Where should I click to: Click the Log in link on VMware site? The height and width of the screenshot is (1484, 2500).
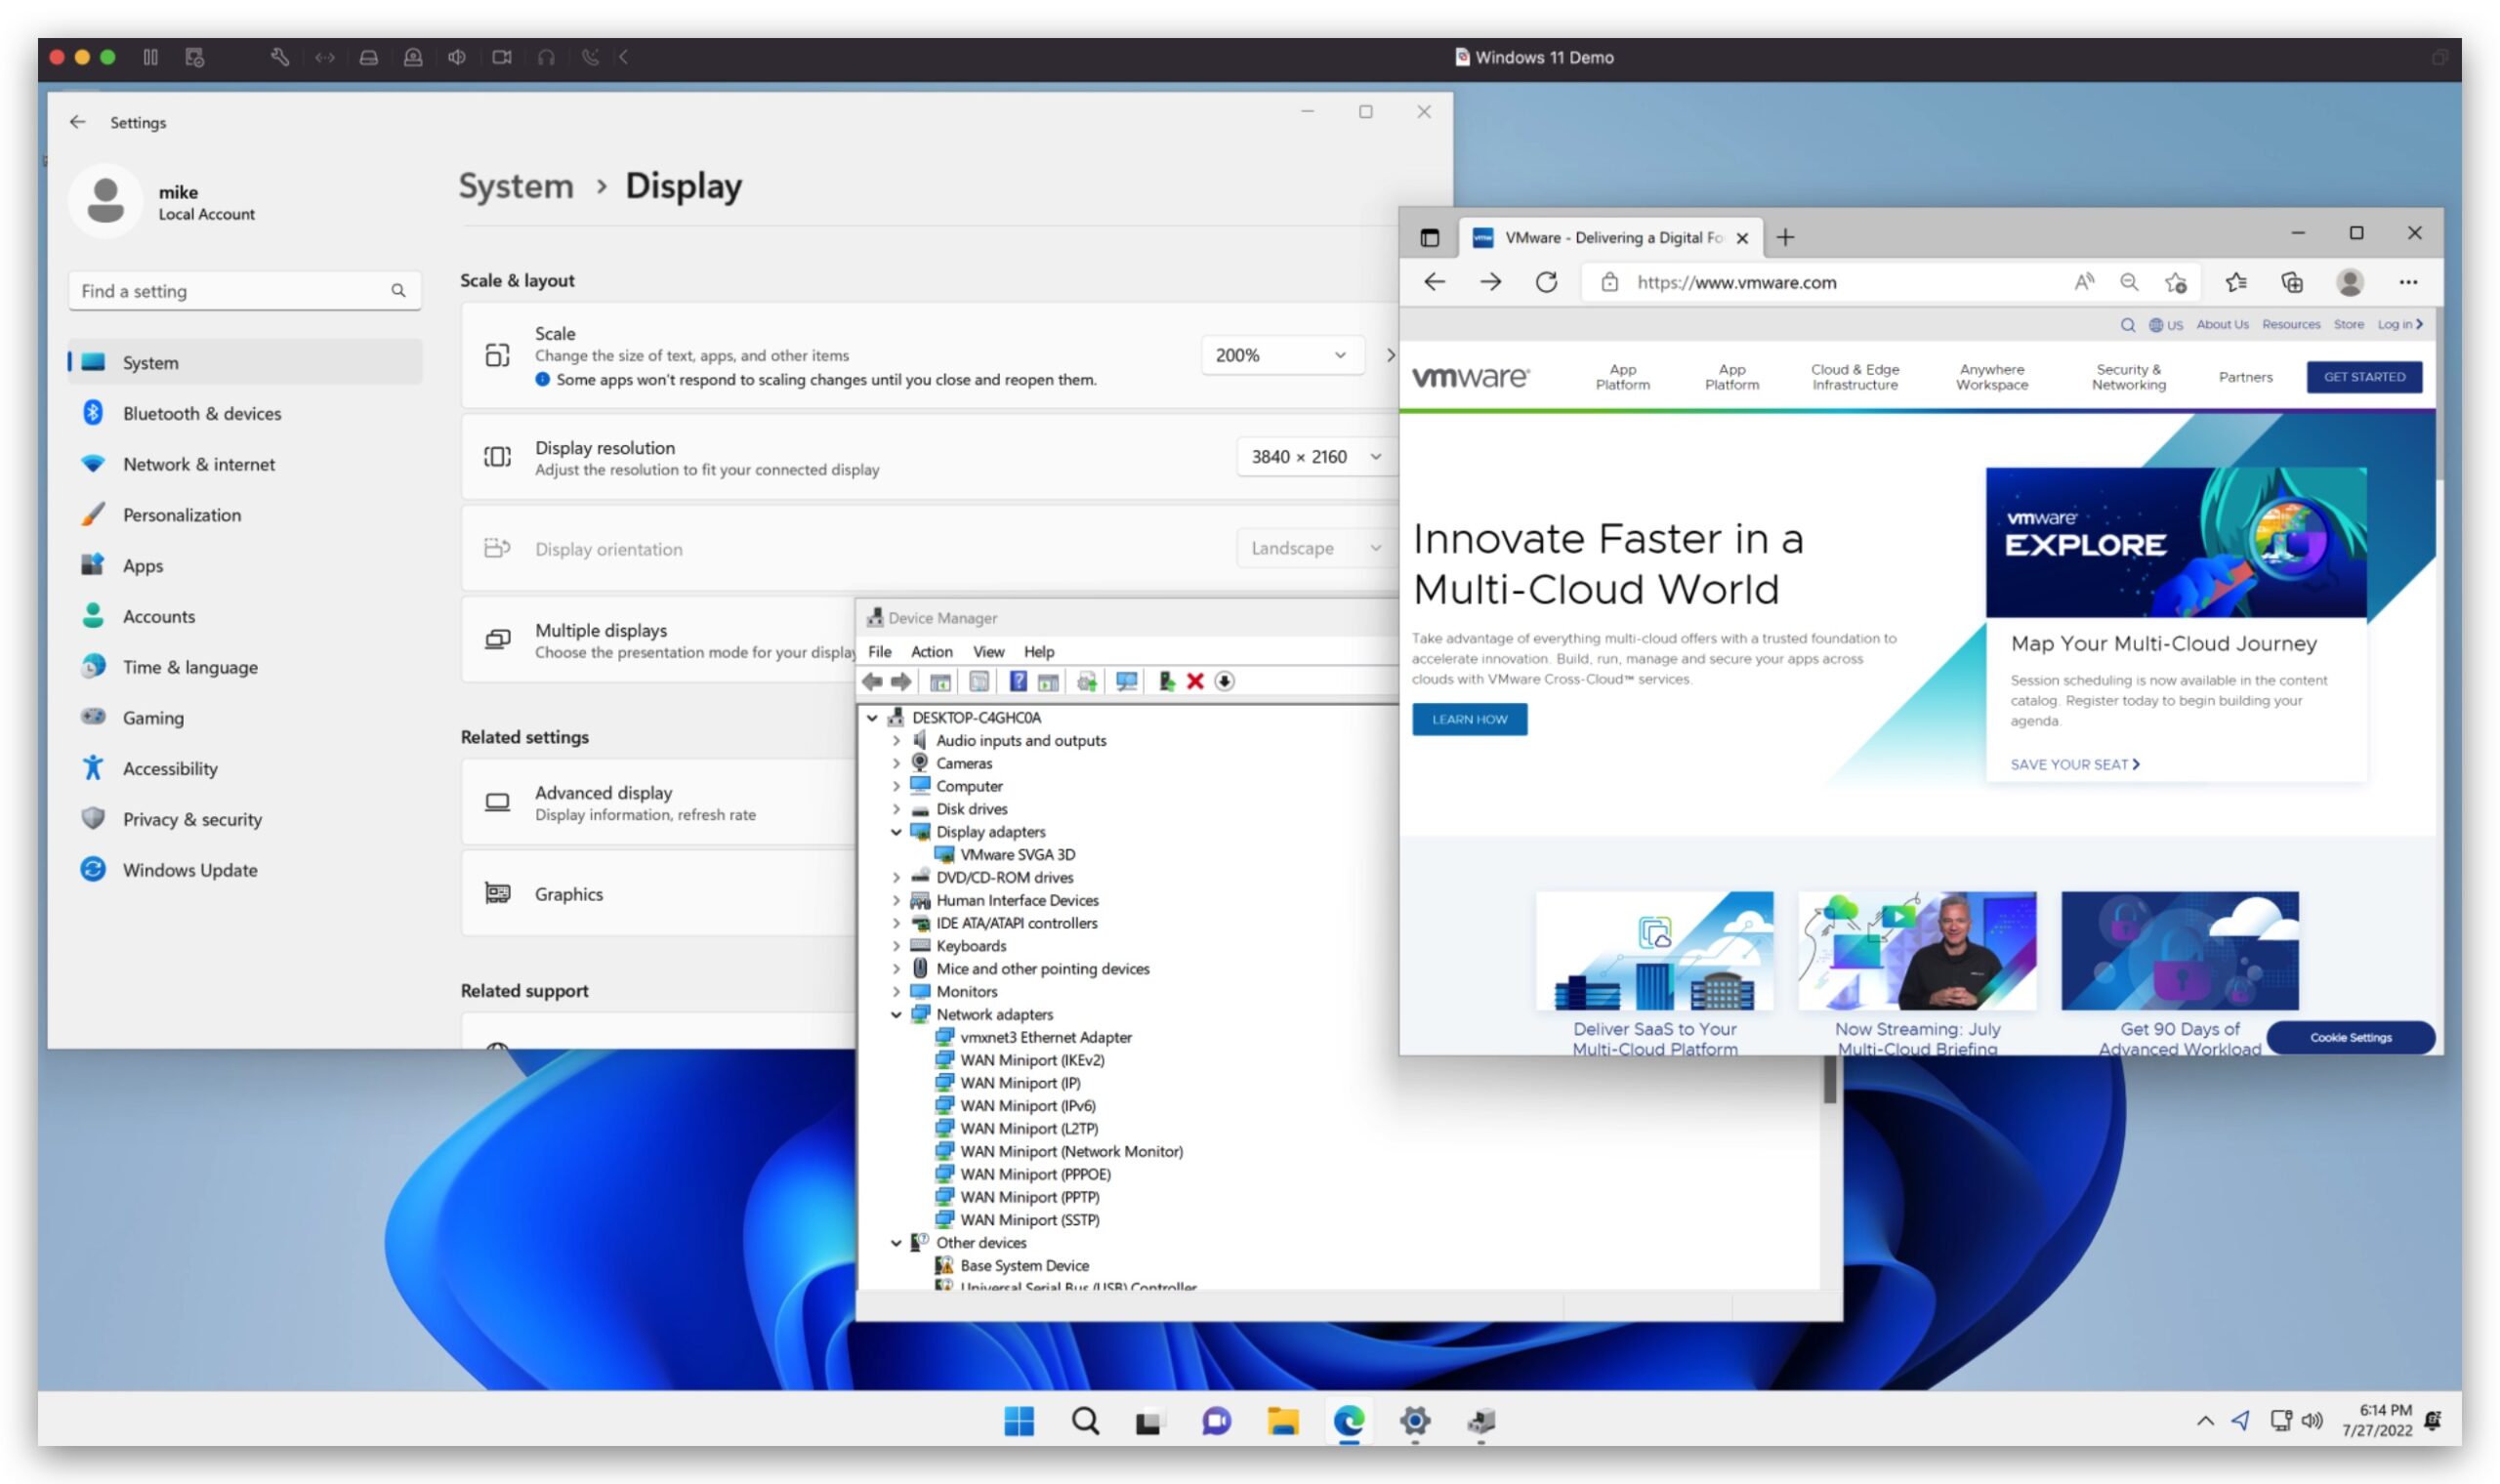2399,324
